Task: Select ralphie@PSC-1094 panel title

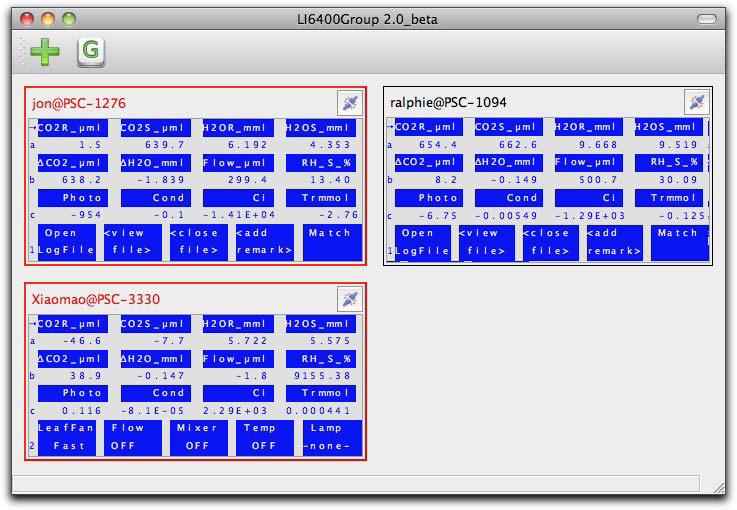Action: 448,102
